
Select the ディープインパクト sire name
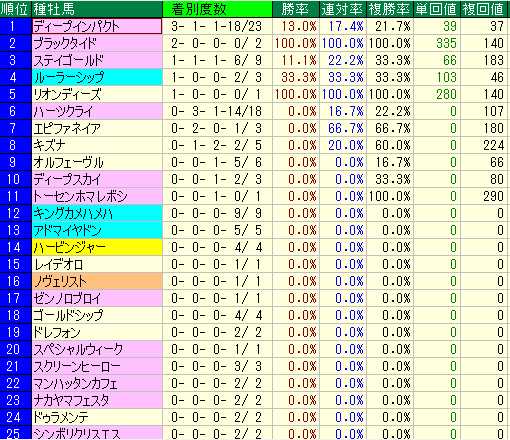[x=97, y=26]
